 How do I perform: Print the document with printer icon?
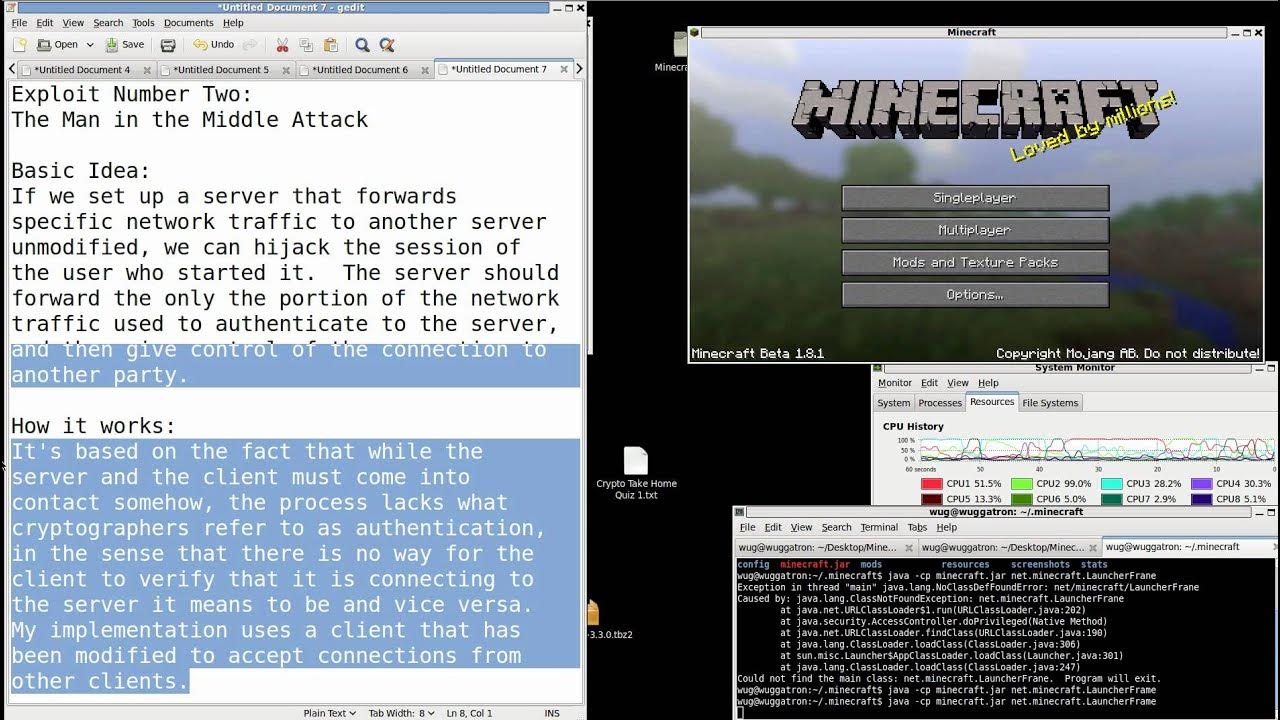point(168,45)
